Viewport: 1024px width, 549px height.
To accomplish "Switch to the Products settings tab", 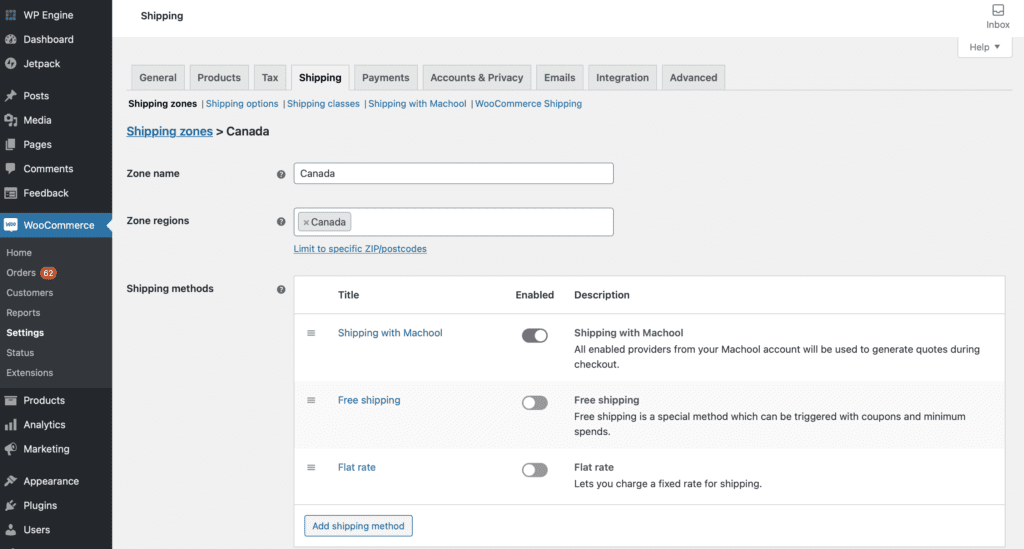I will pos(219,78).
